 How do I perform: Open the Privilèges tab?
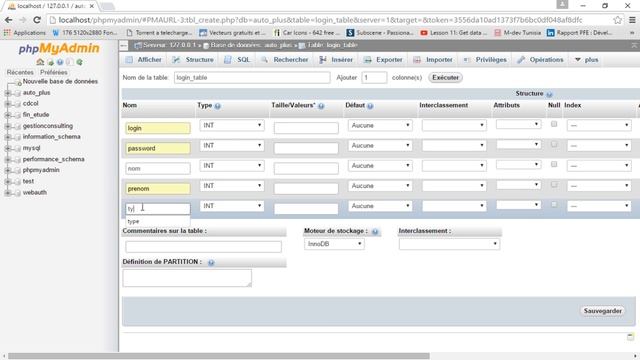coord(485,60)
